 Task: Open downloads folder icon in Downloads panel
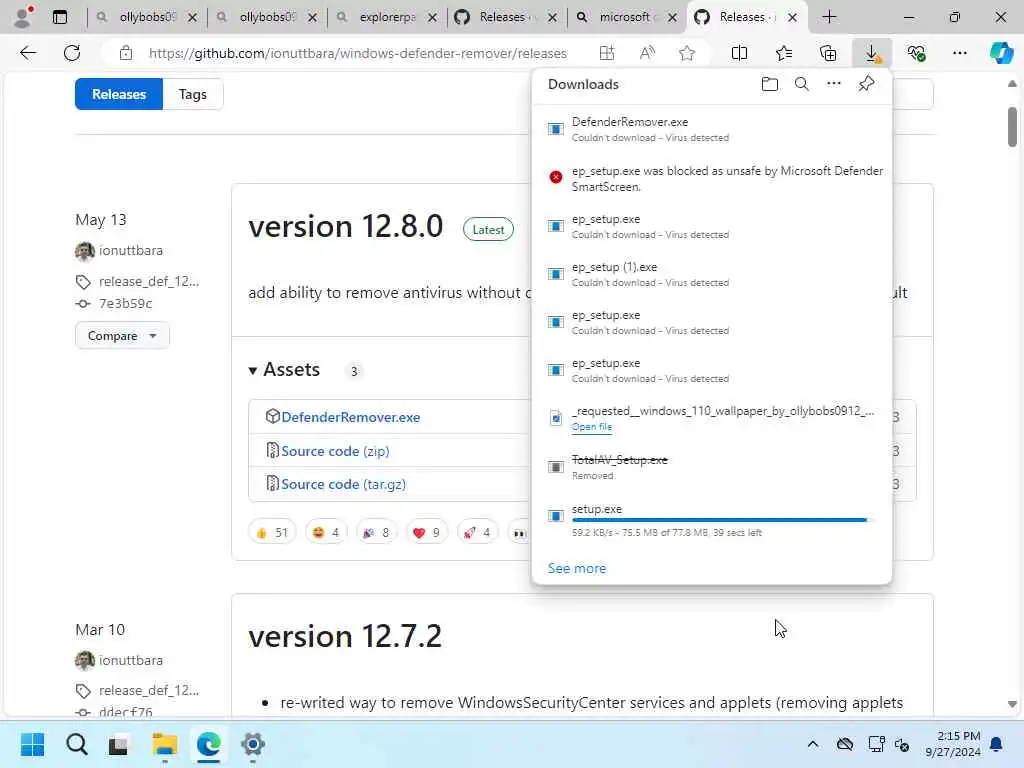(769, 84)
